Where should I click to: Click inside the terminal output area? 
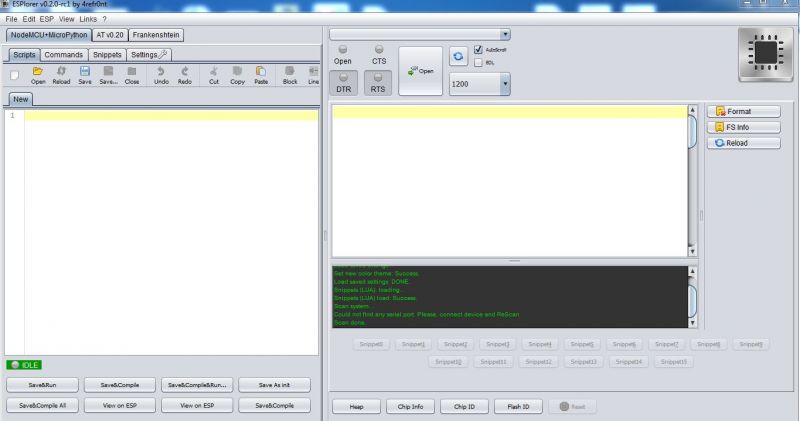[510, 181]
